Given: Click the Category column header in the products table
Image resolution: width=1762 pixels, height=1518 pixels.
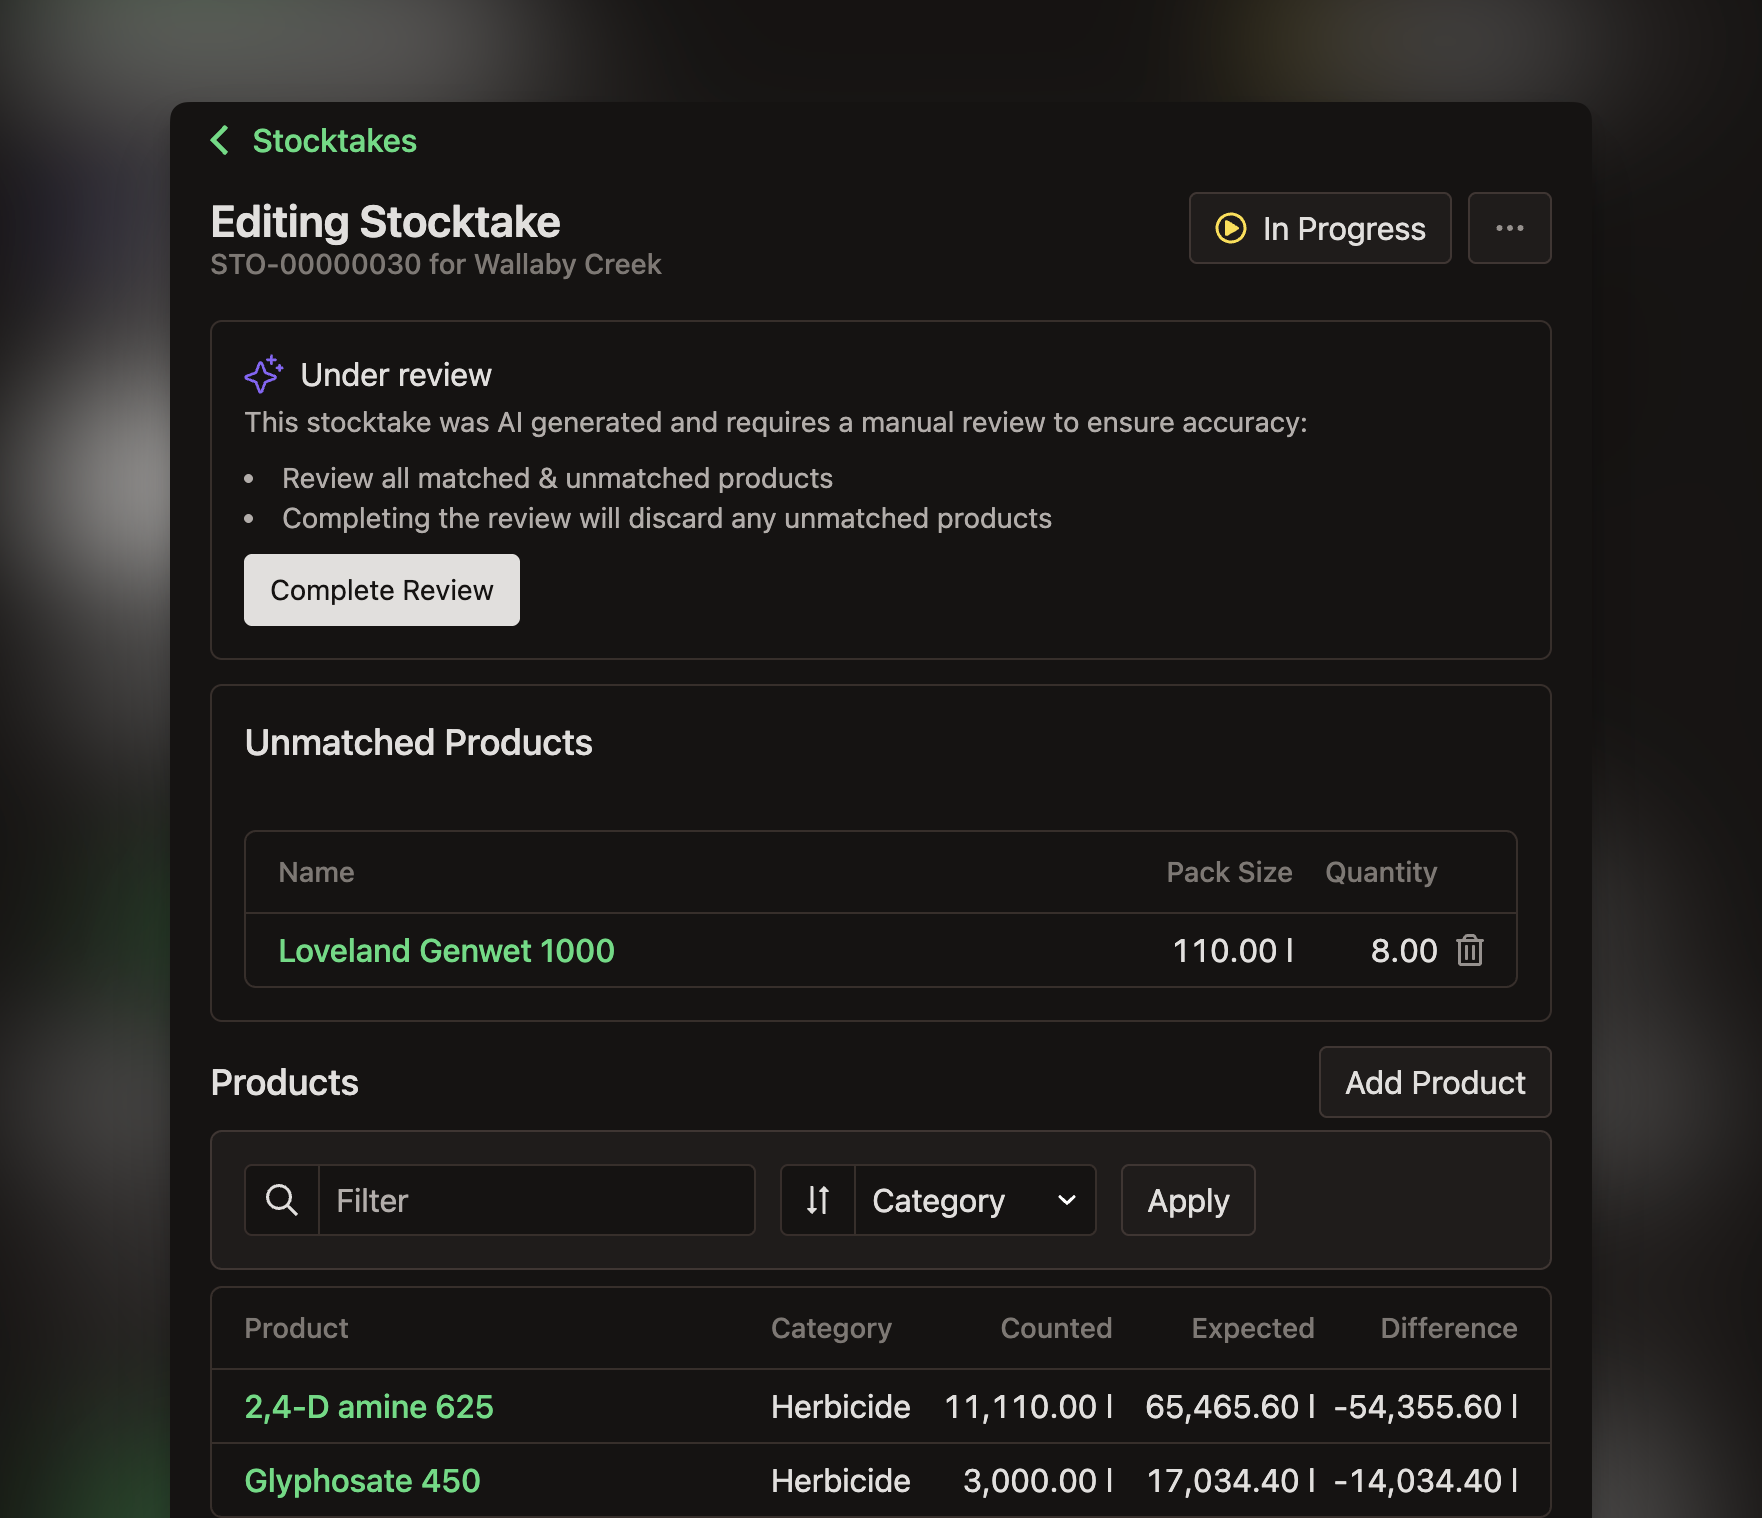Looking at the screenshot, I should [831, 1328].
